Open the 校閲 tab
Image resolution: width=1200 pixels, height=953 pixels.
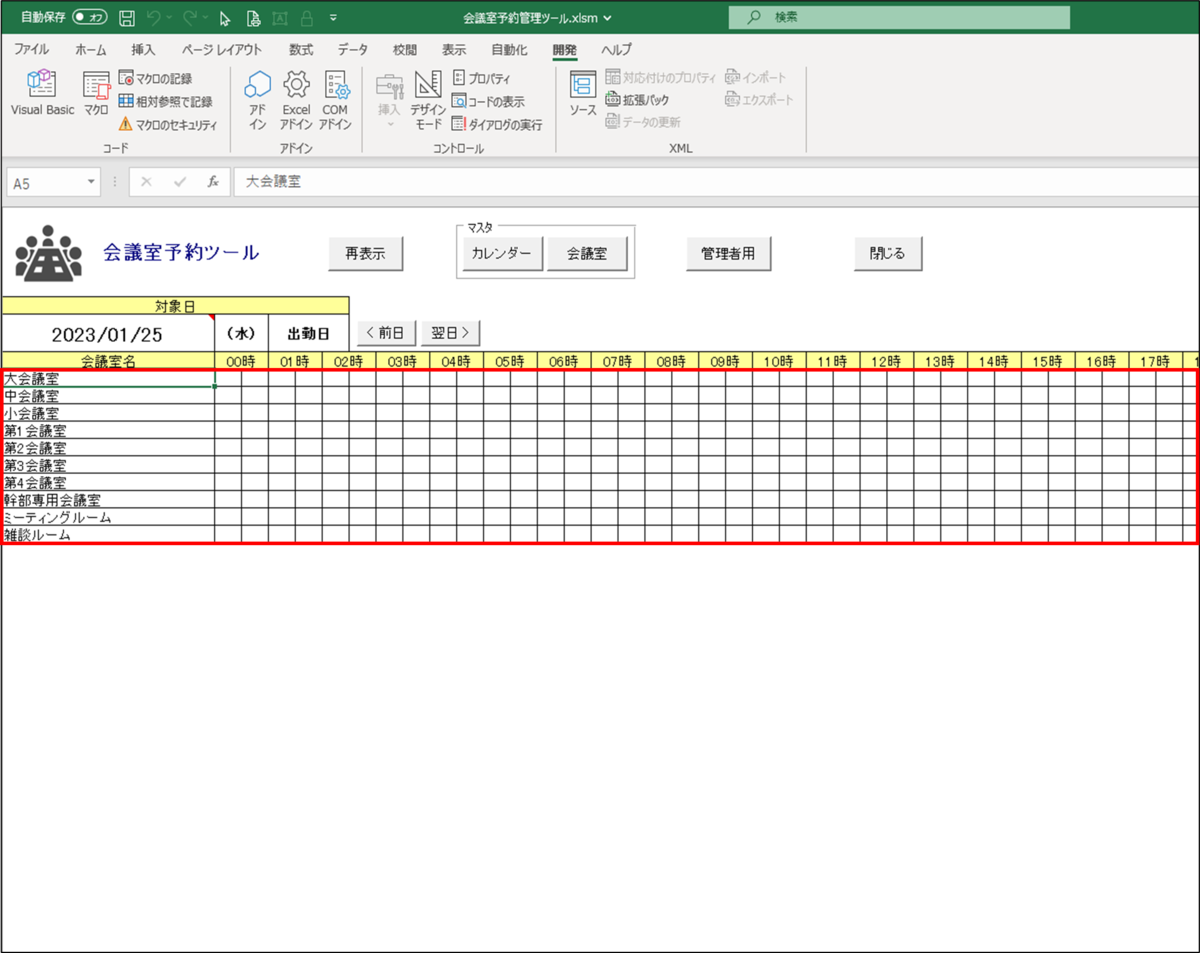coord(404,49)
